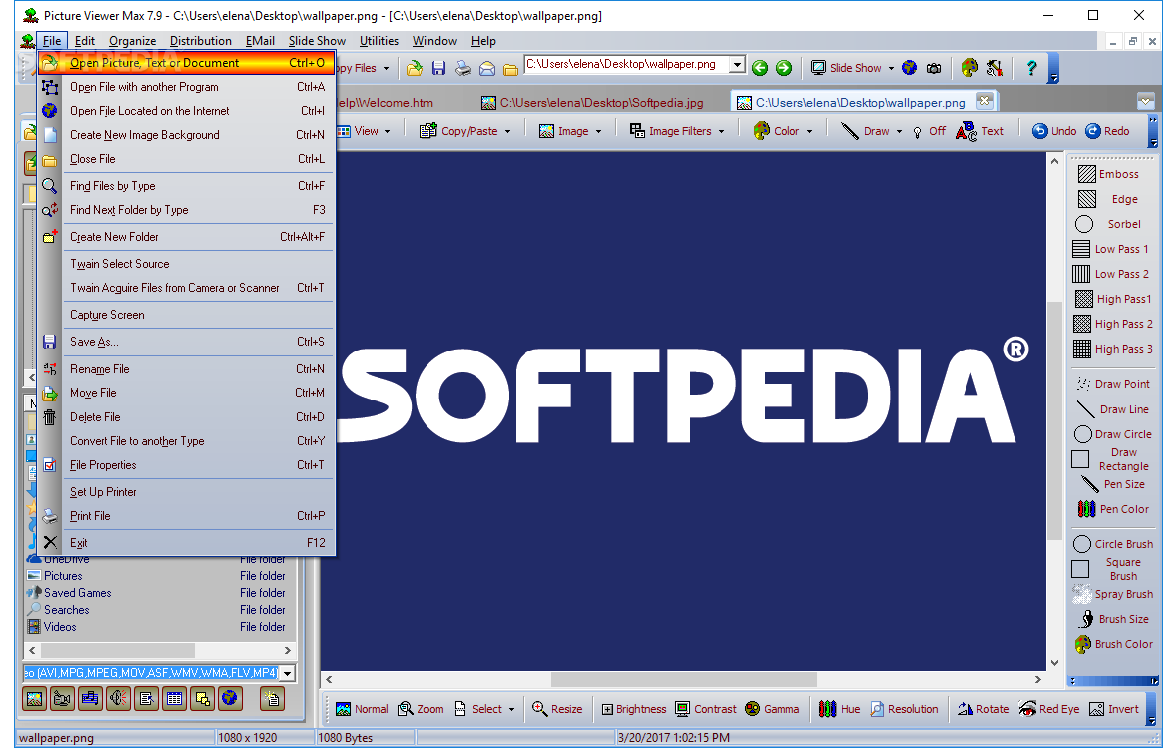Open the Utilities menu
The width and height of the screenshot is (1163, 748).
379,42
